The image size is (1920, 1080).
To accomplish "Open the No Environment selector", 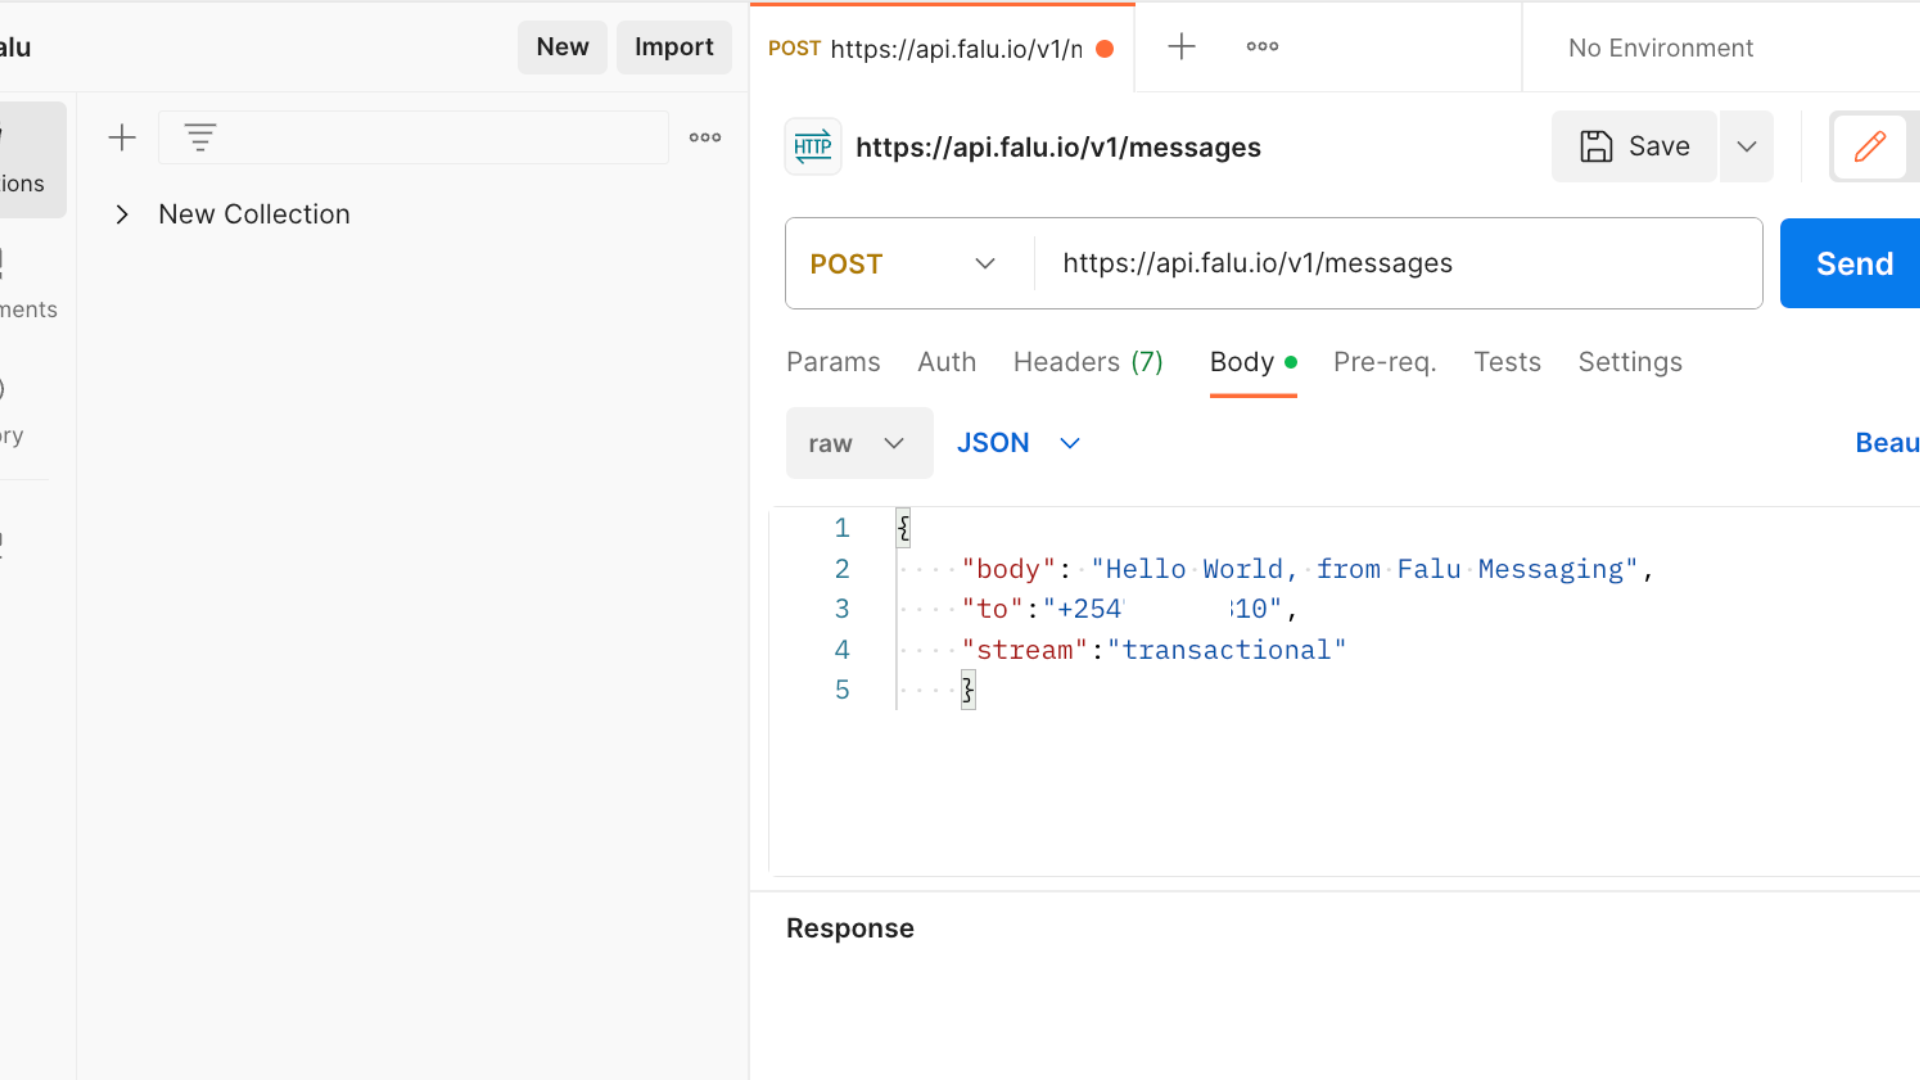I will tap(1660, 48).
